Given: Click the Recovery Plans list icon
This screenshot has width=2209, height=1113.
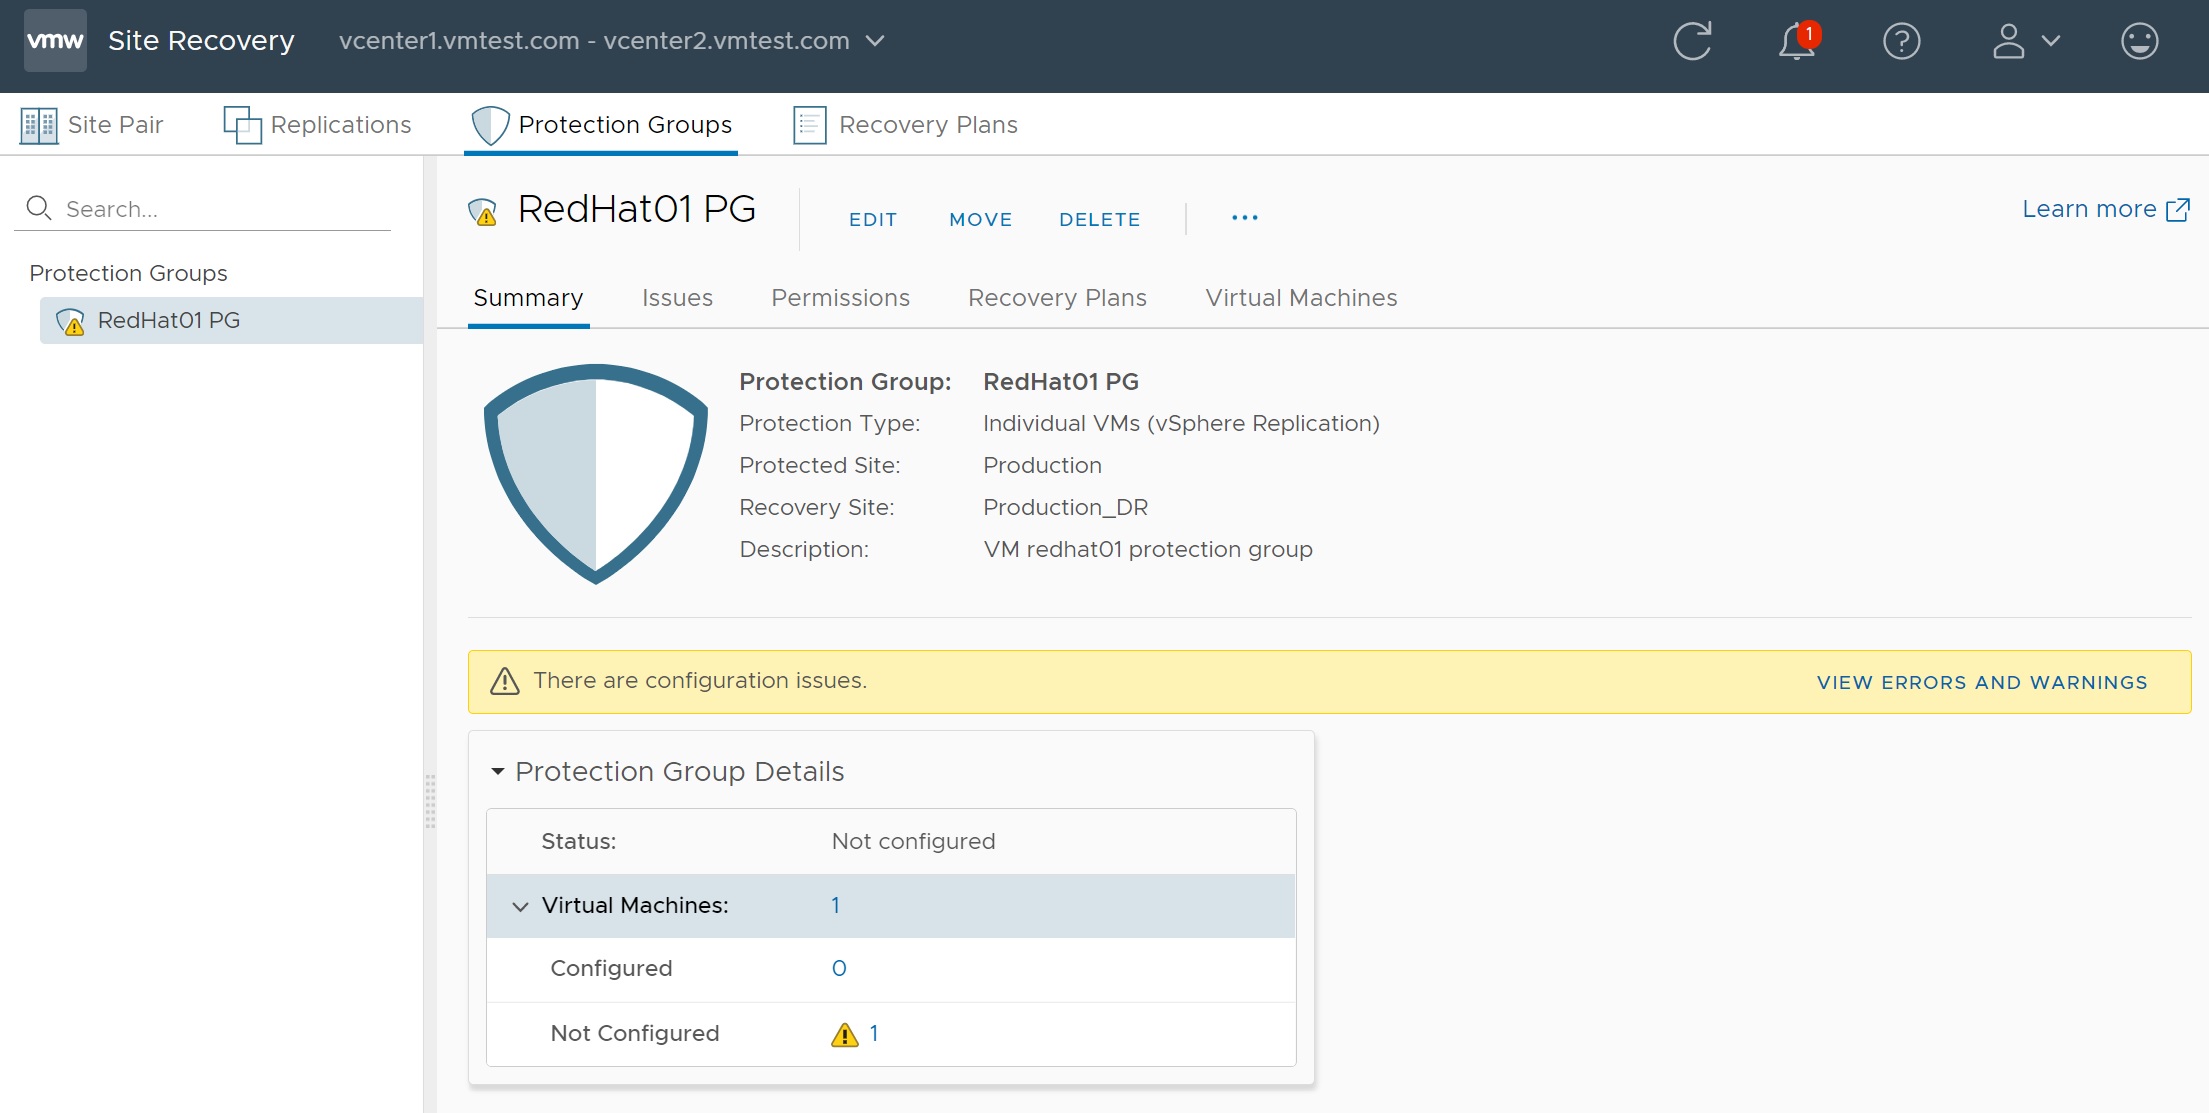Looking at the screenshot, I should pos(809,125).
